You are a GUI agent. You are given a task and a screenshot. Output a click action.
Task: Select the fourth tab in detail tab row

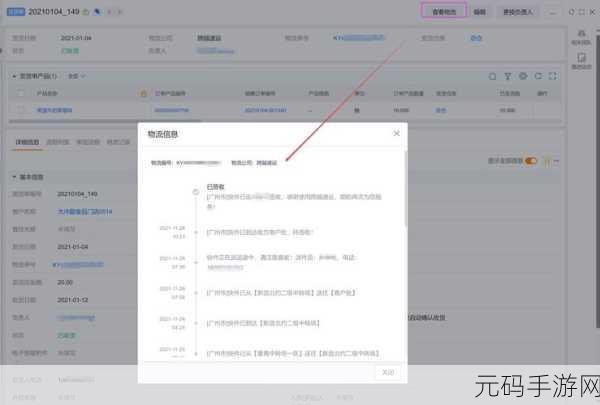118,142
